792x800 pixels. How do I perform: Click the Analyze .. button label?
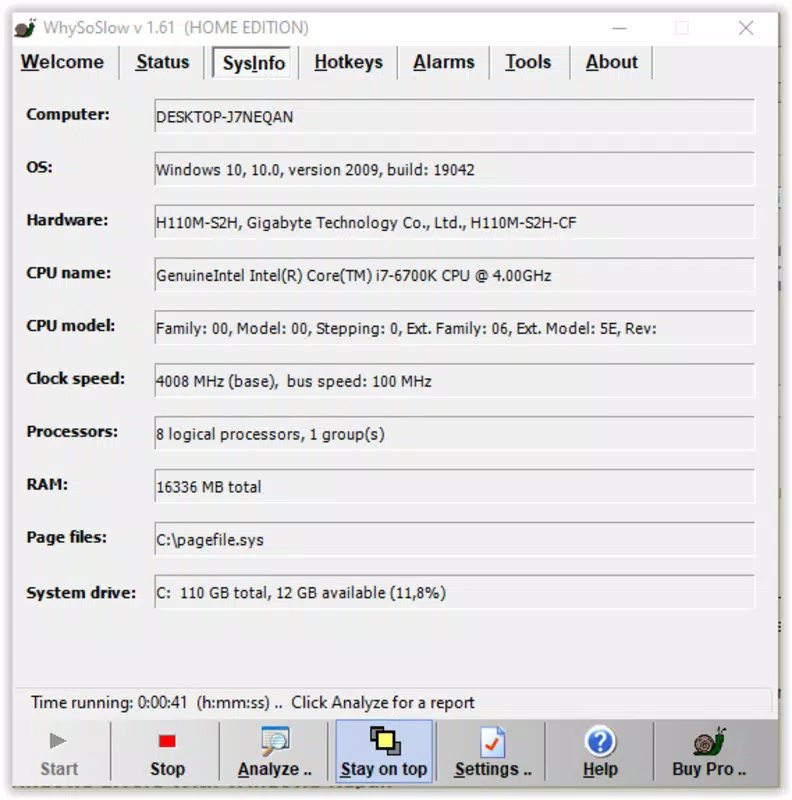point(275,769)
